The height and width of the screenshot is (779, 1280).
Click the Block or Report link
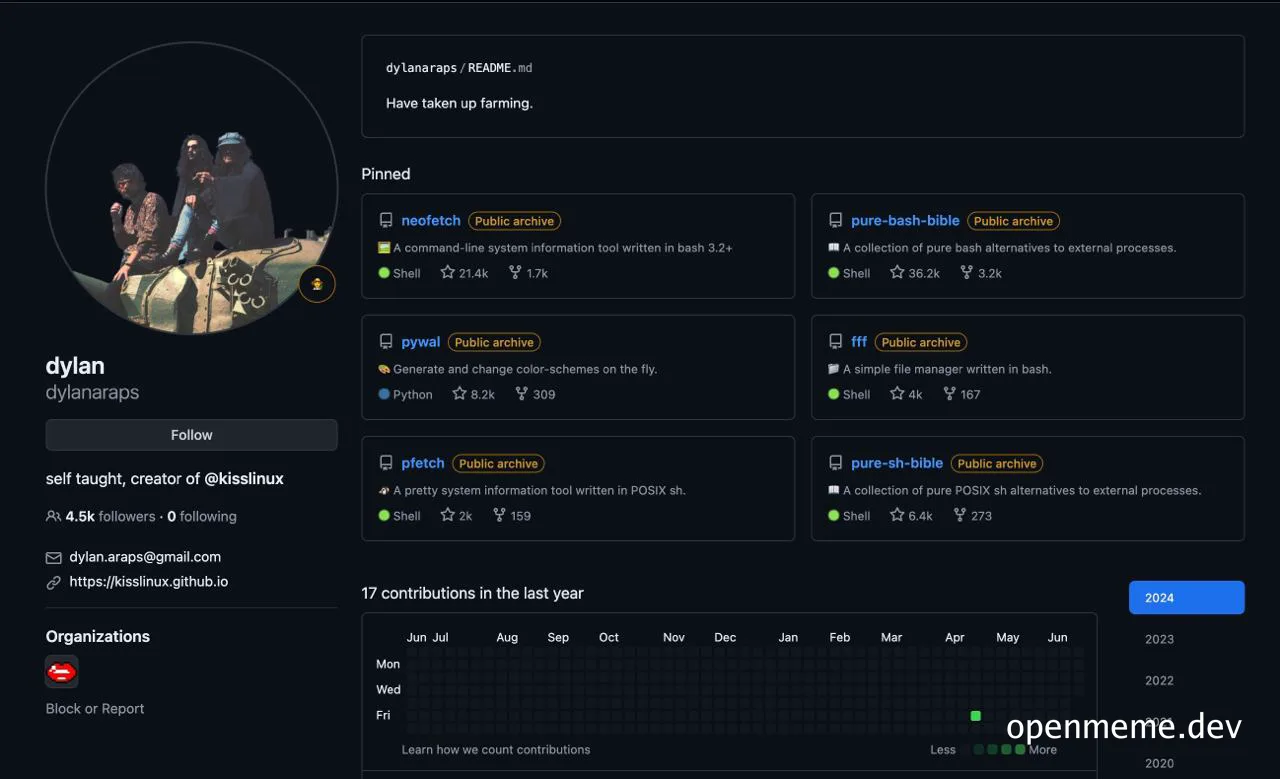(x=95, y=708)
